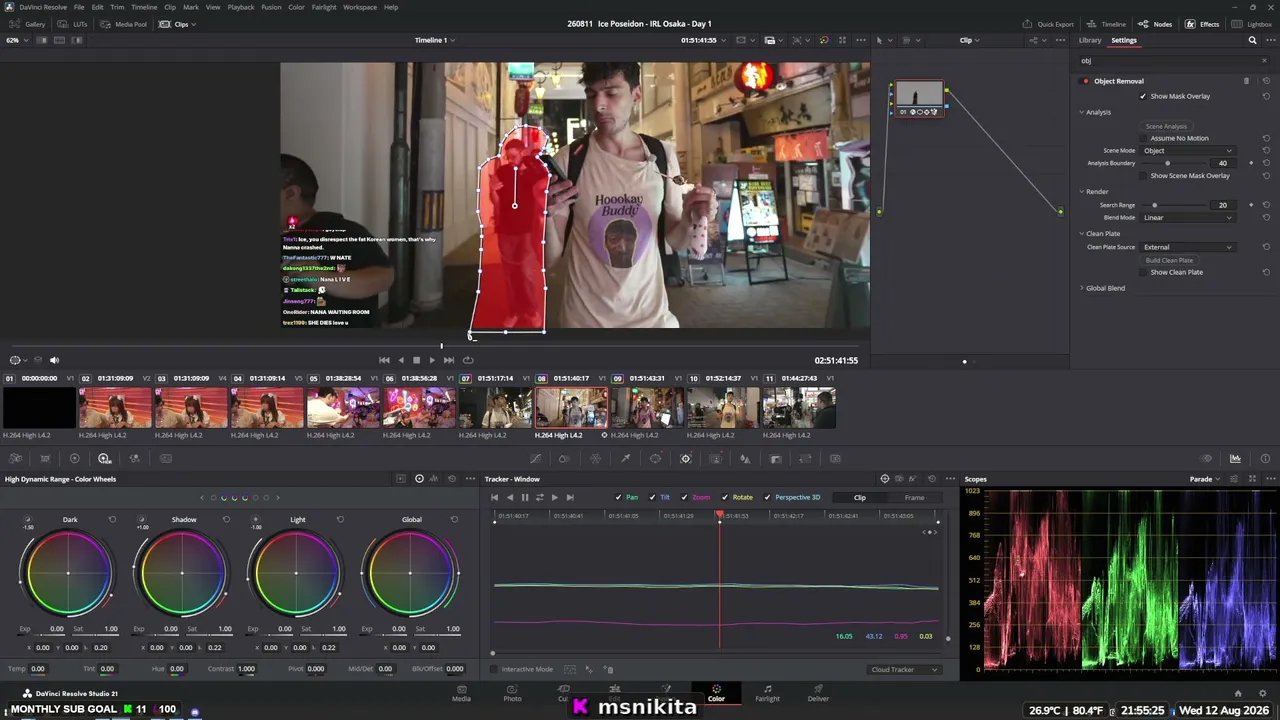Open the Info palette icon

tap(1265, 459)
